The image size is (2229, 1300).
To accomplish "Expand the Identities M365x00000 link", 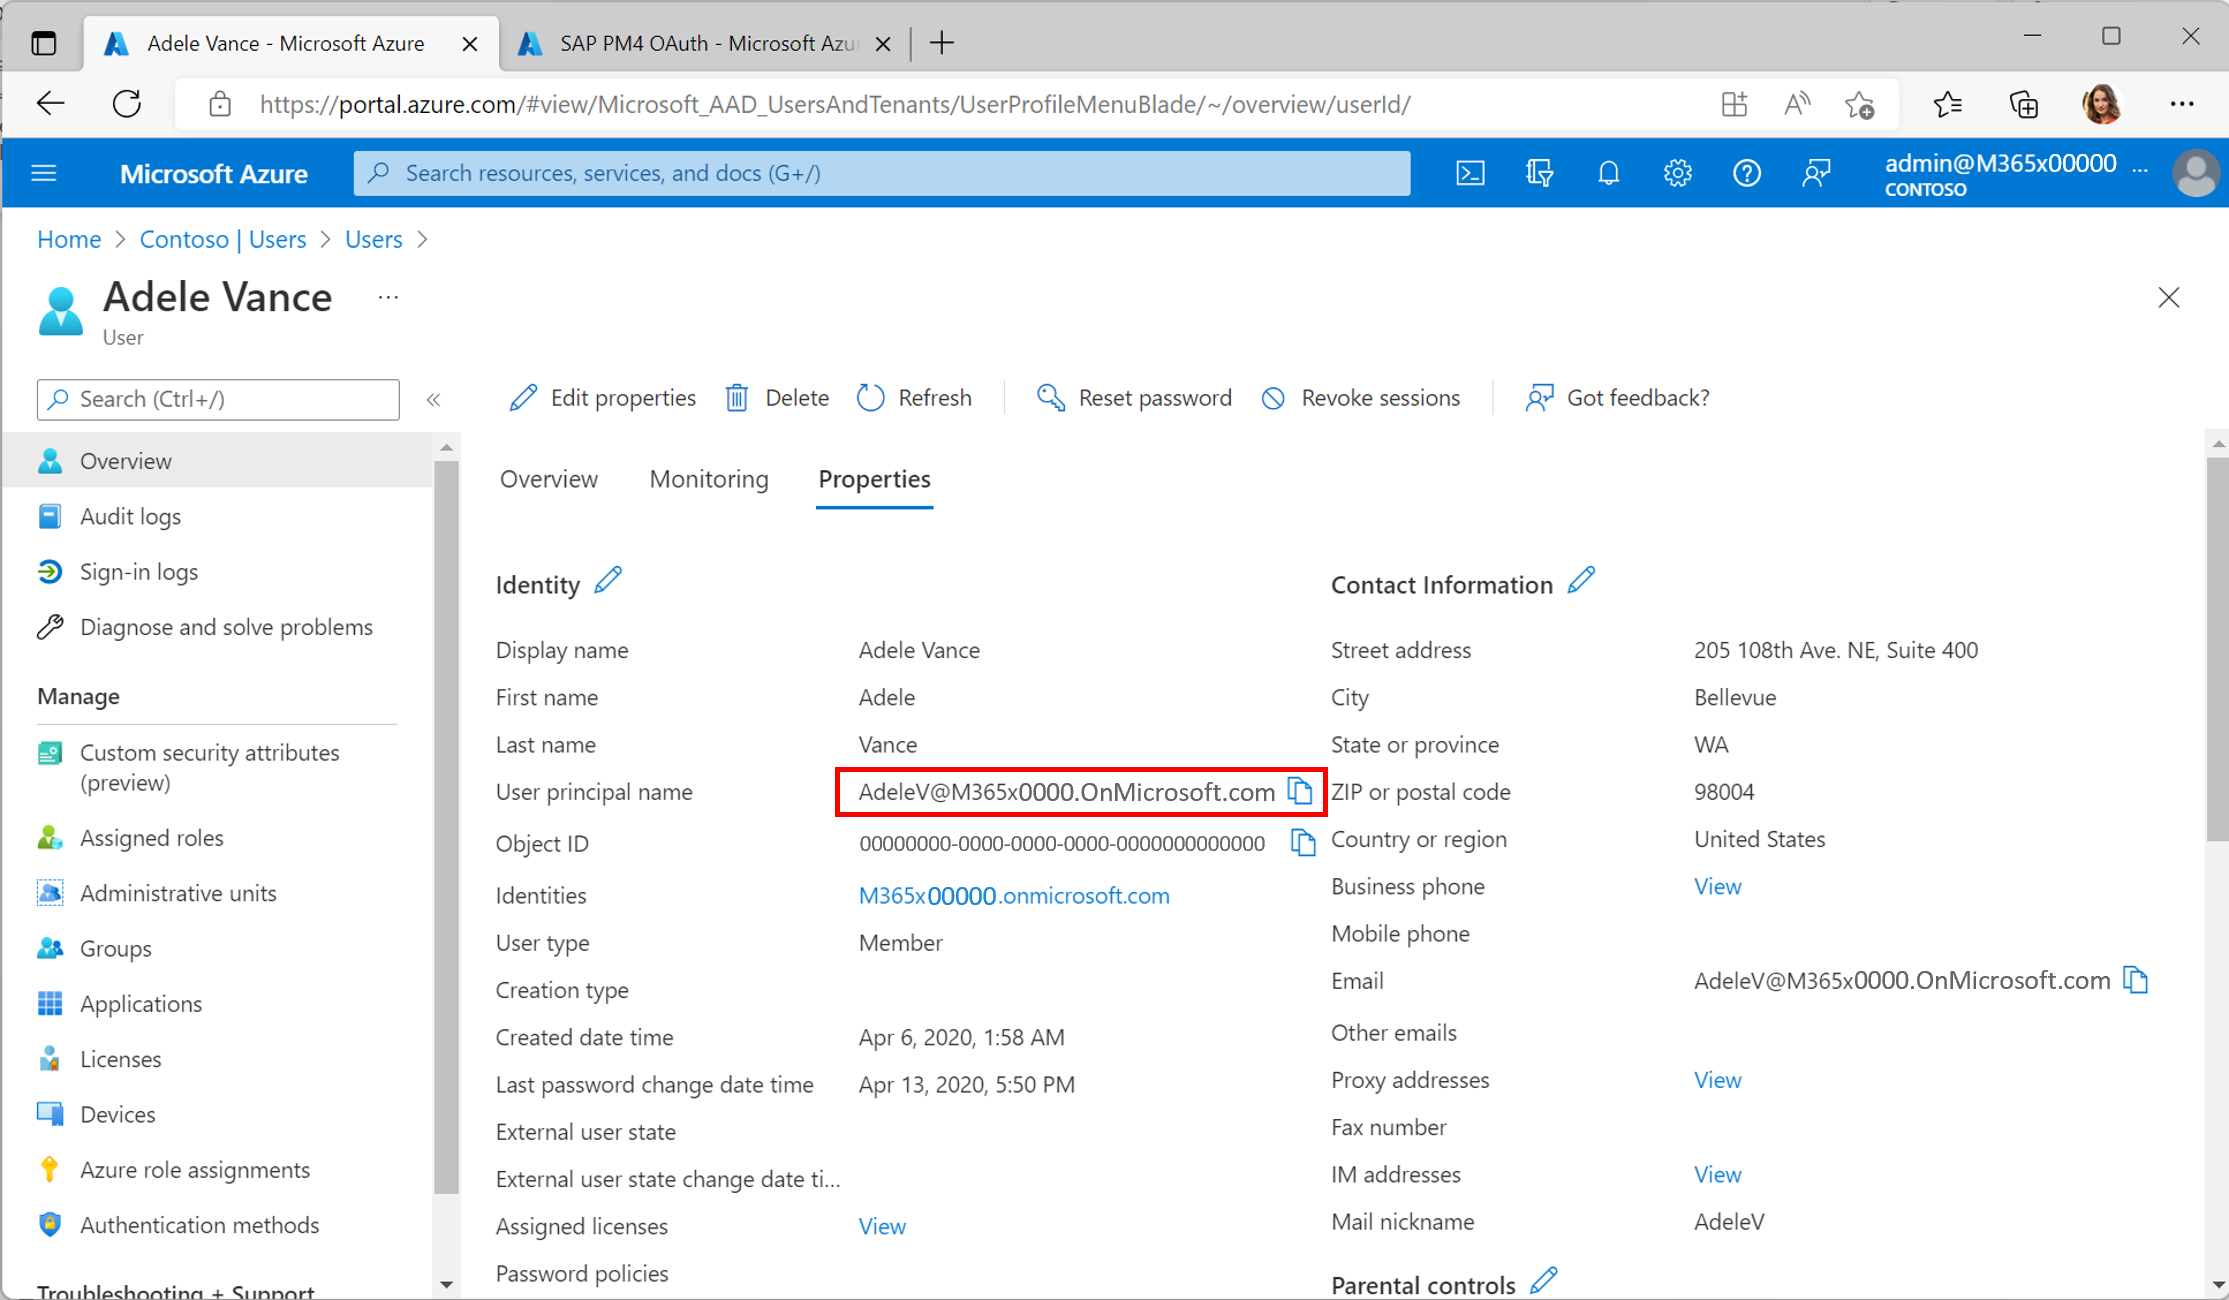I will click(x=1012, y=895).
